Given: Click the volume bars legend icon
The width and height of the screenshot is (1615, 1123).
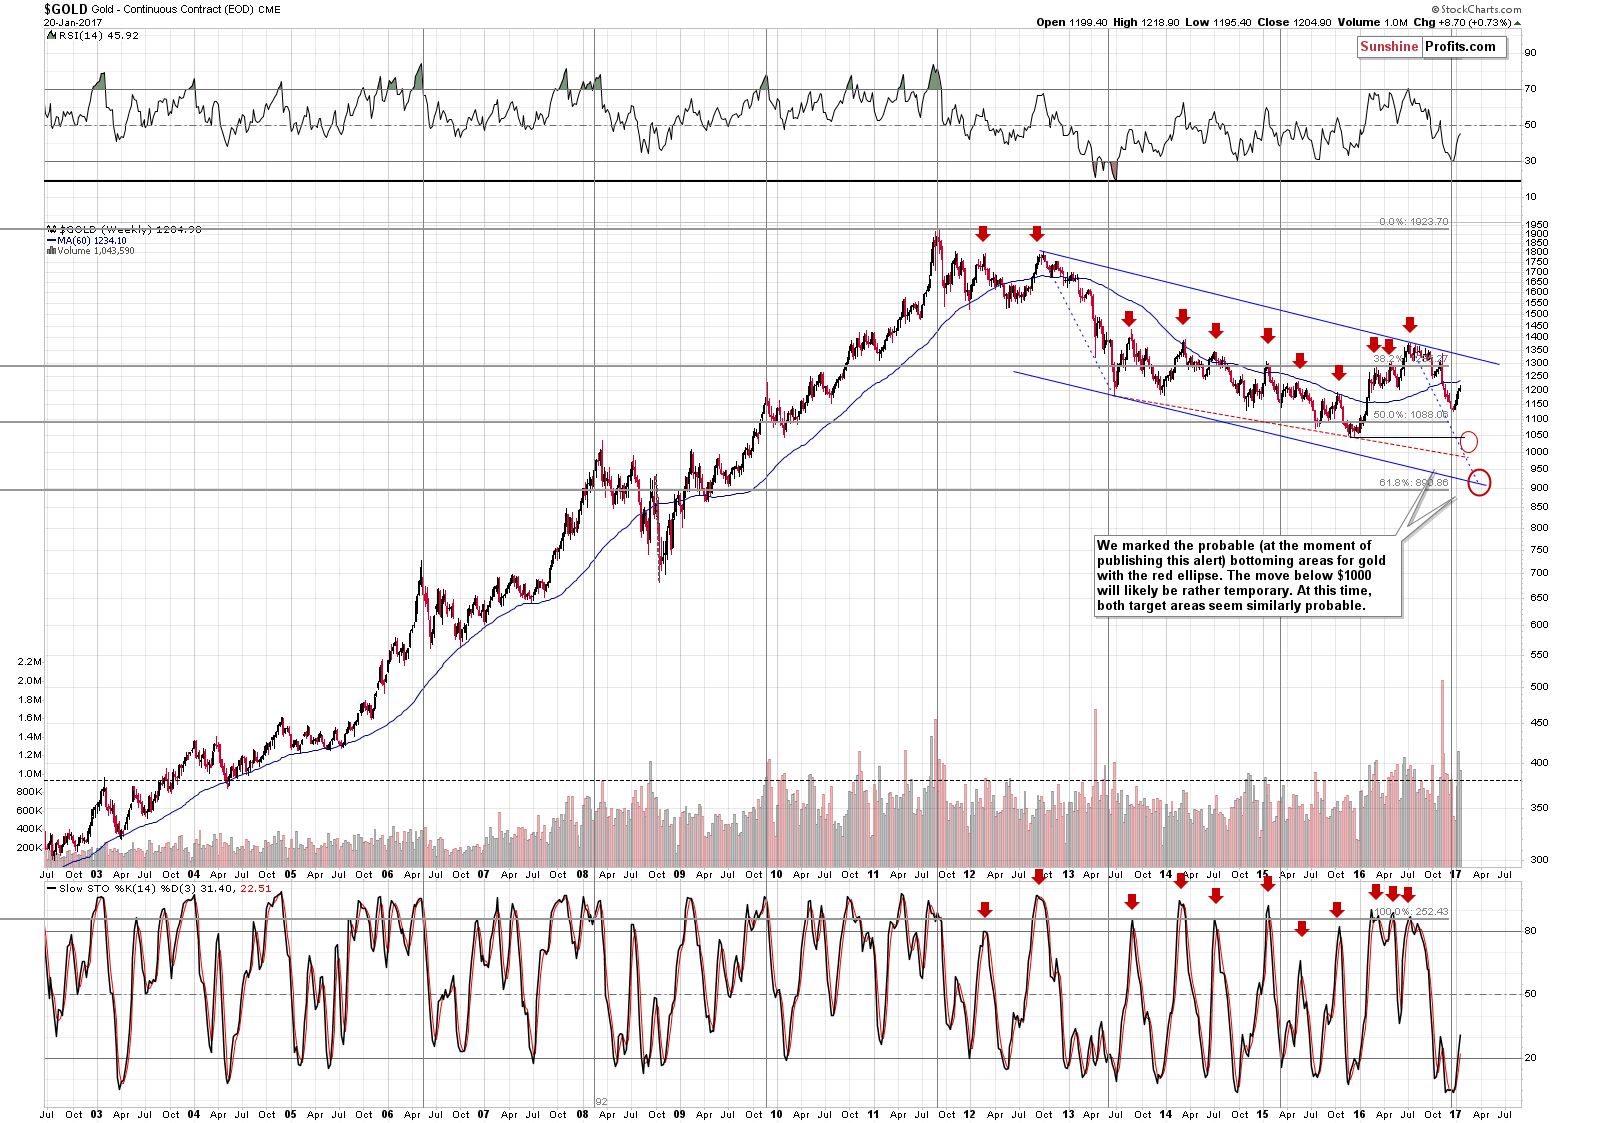Looking at the screenshot, I should pos(51,250).
